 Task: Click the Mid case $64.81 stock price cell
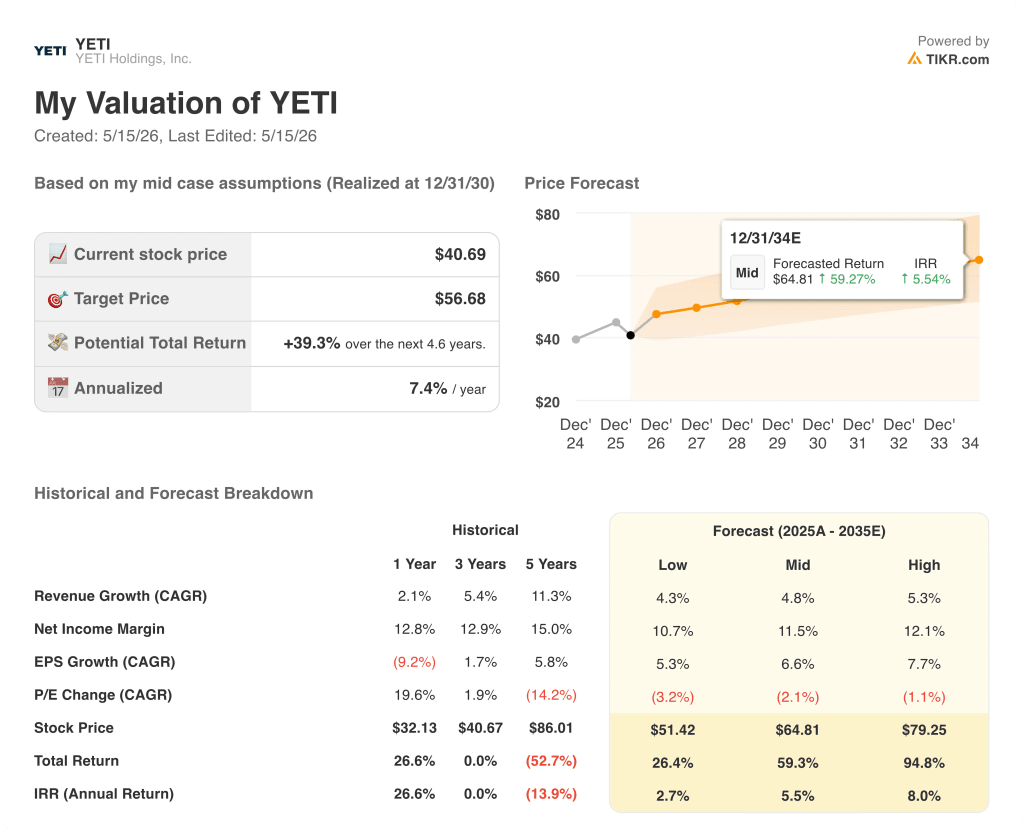pyautogui.click(x=797, y=729)
